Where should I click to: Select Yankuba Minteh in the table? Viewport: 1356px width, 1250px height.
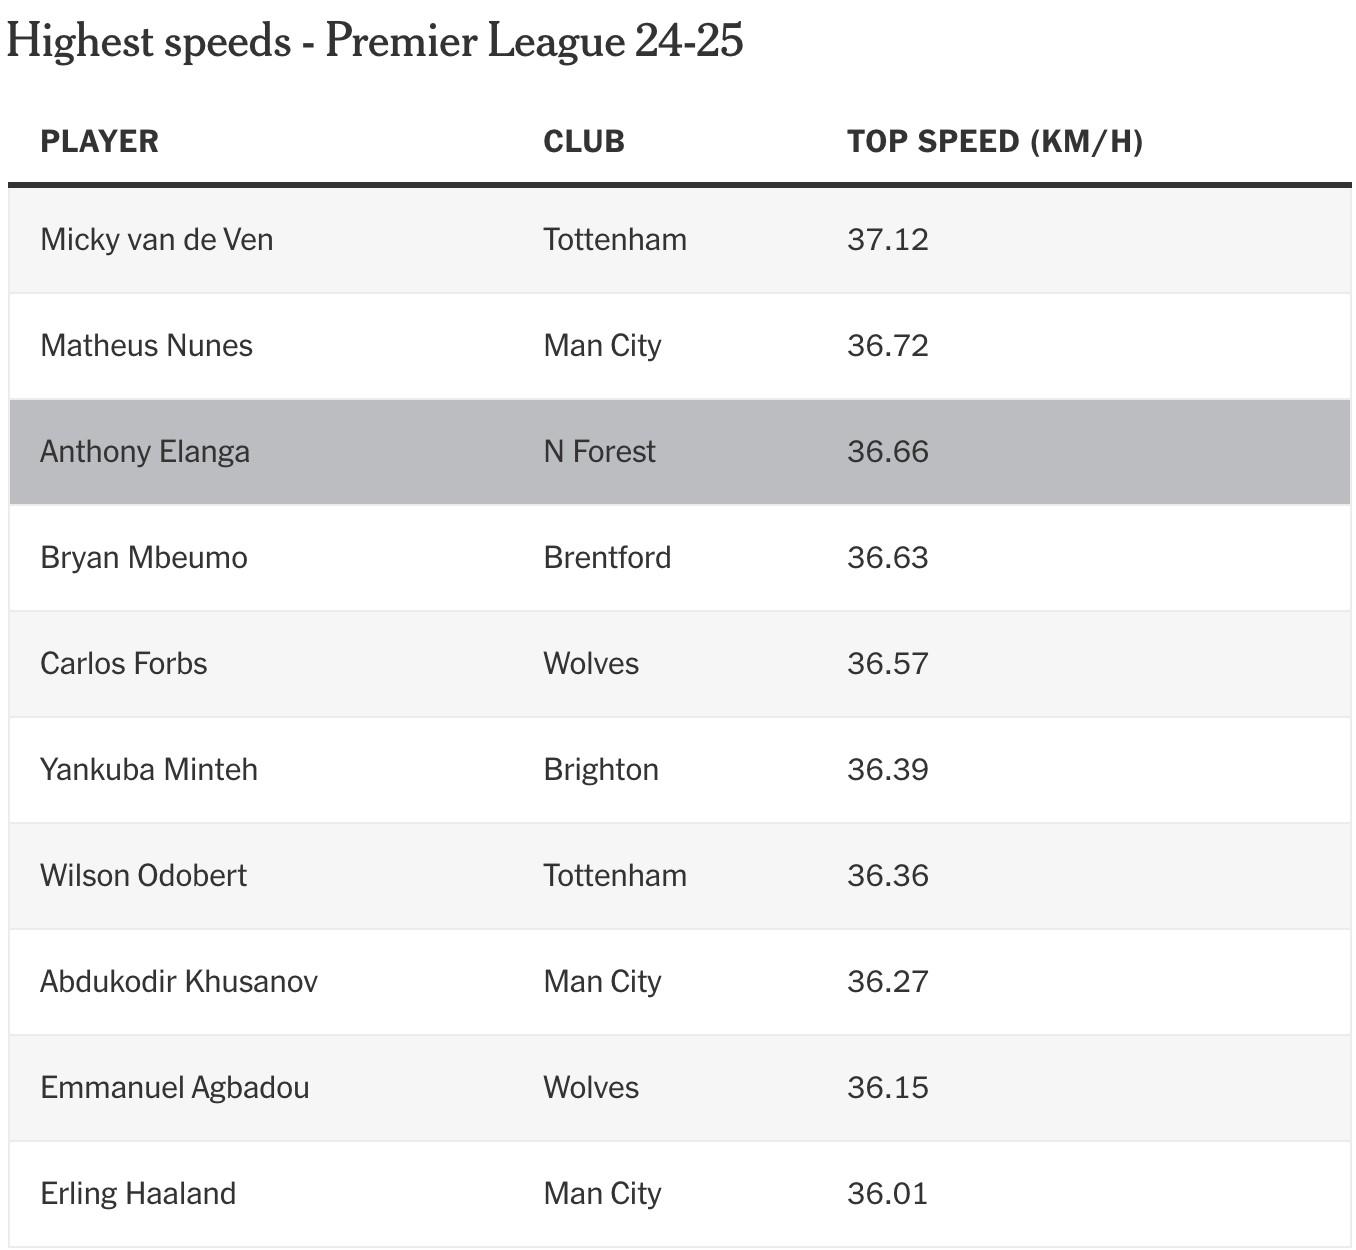point(149,770)
